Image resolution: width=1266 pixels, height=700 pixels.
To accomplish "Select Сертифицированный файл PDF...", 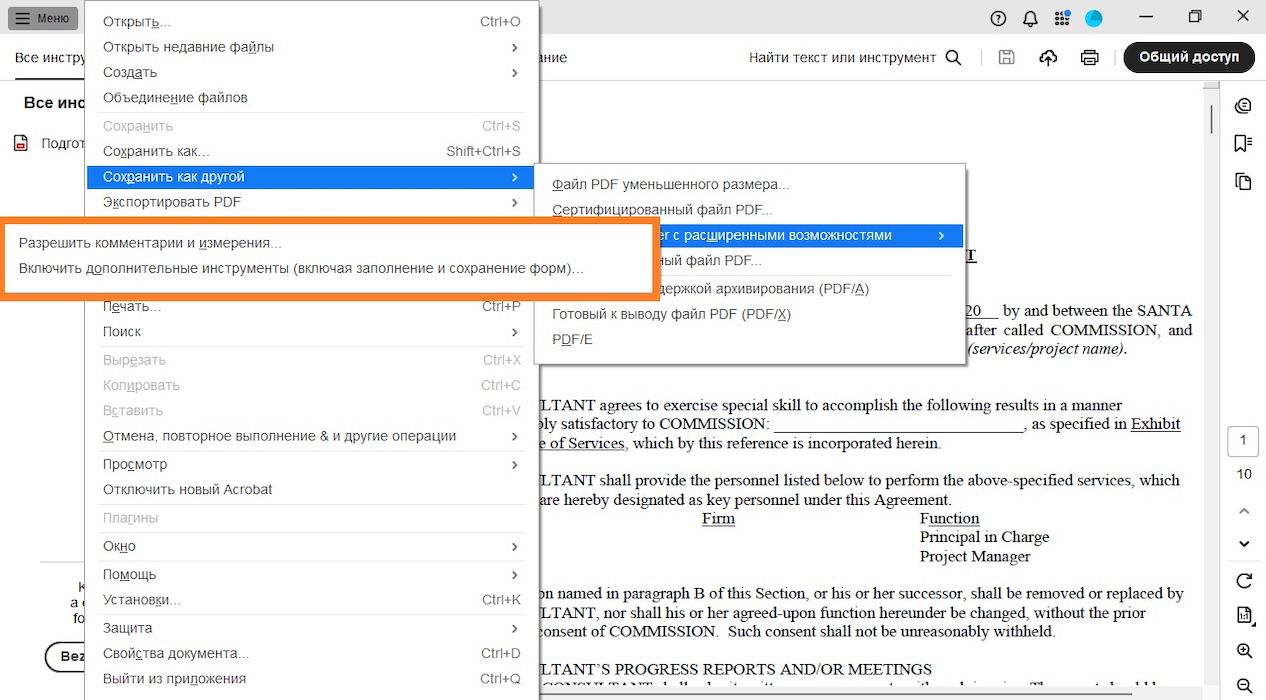I will pos(750,210).
